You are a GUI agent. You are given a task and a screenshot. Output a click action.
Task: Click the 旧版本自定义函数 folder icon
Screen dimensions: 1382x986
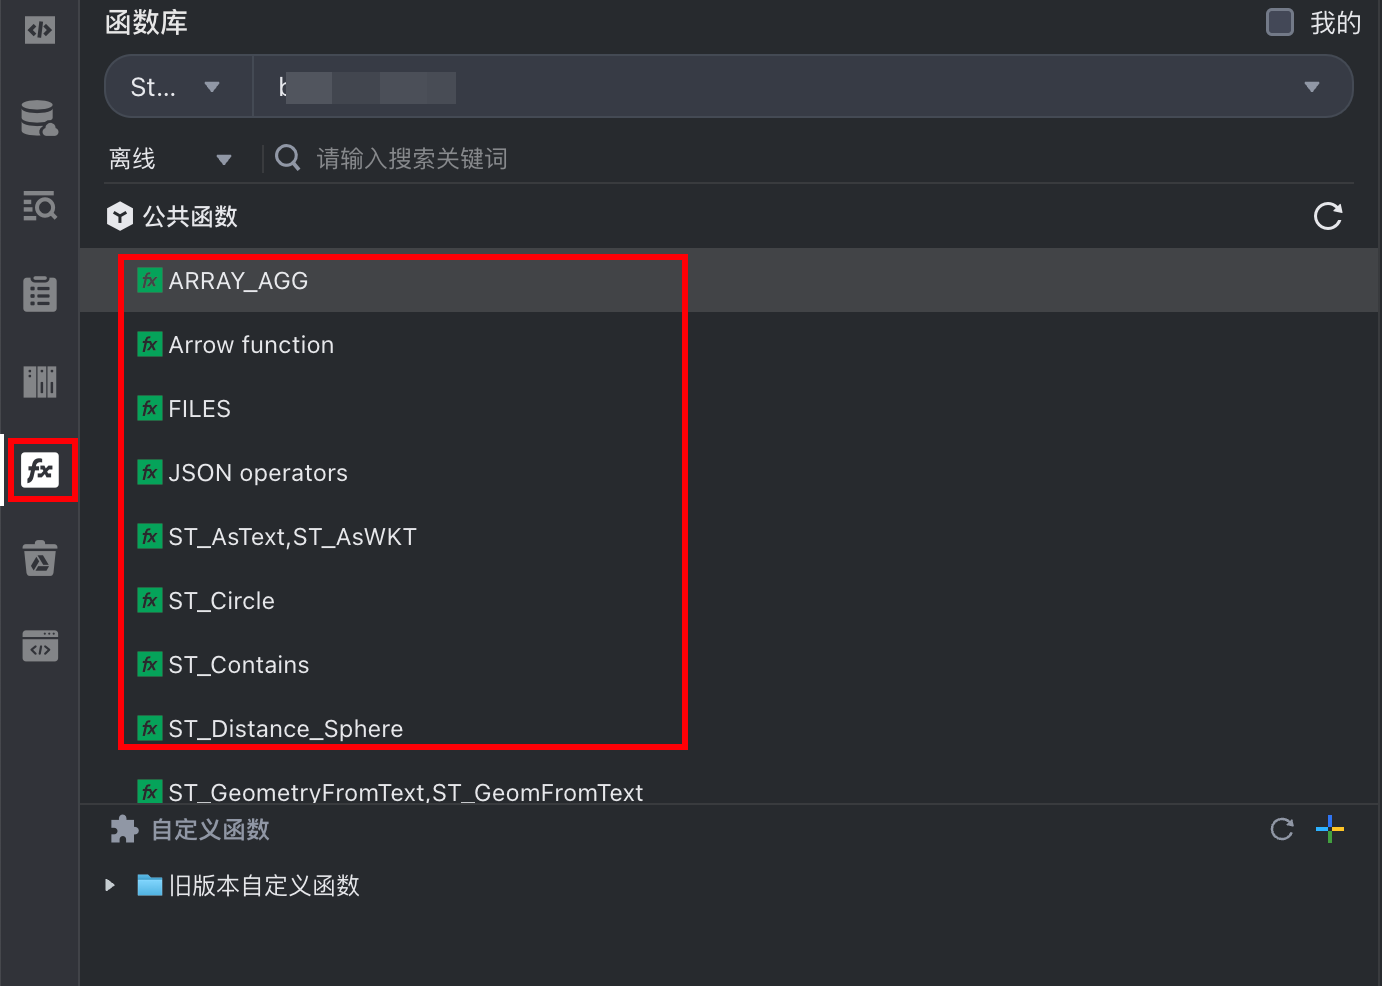150,885
